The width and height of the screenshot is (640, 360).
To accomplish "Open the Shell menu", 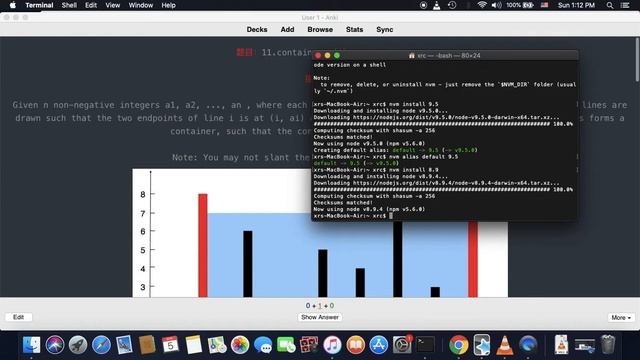I will (x=69, y=5).
